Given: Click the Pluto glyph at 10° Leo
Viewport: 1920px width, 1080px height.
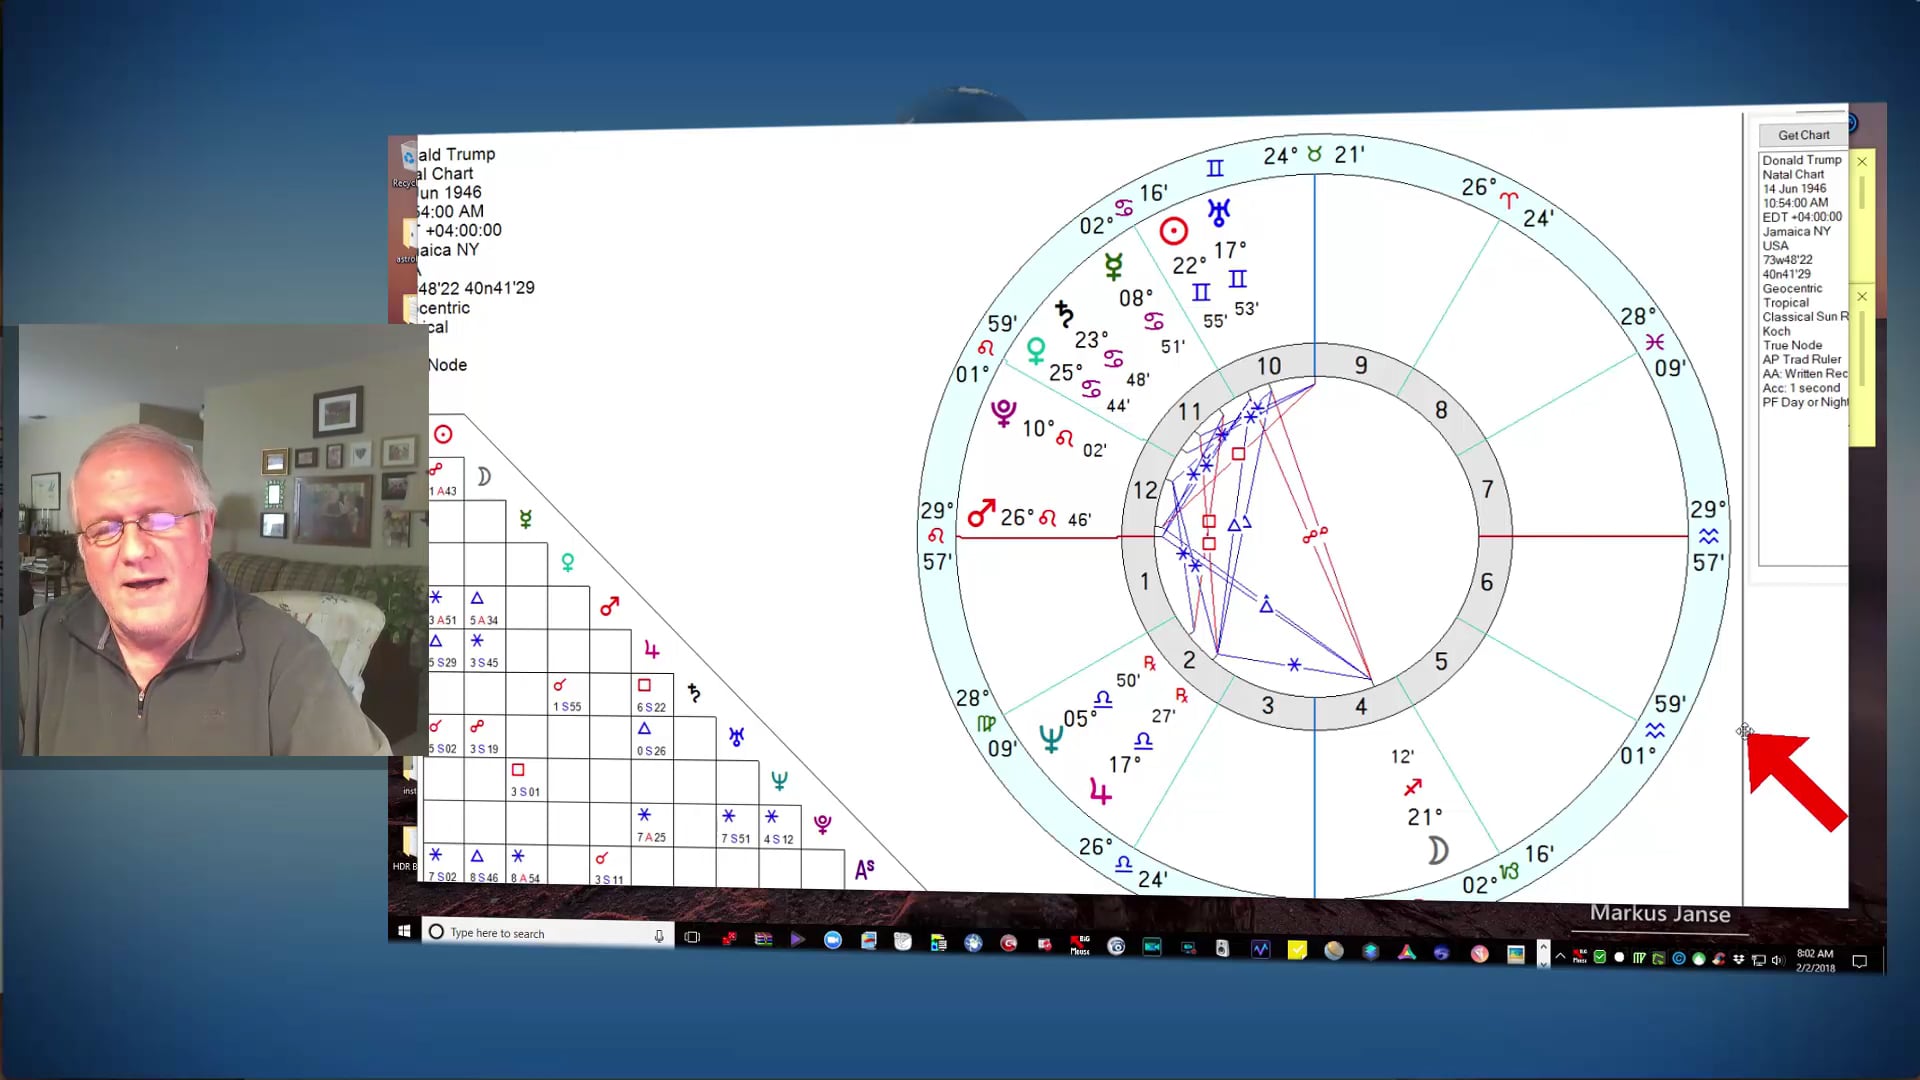Looking at the screenshot, I should 1003,412.
